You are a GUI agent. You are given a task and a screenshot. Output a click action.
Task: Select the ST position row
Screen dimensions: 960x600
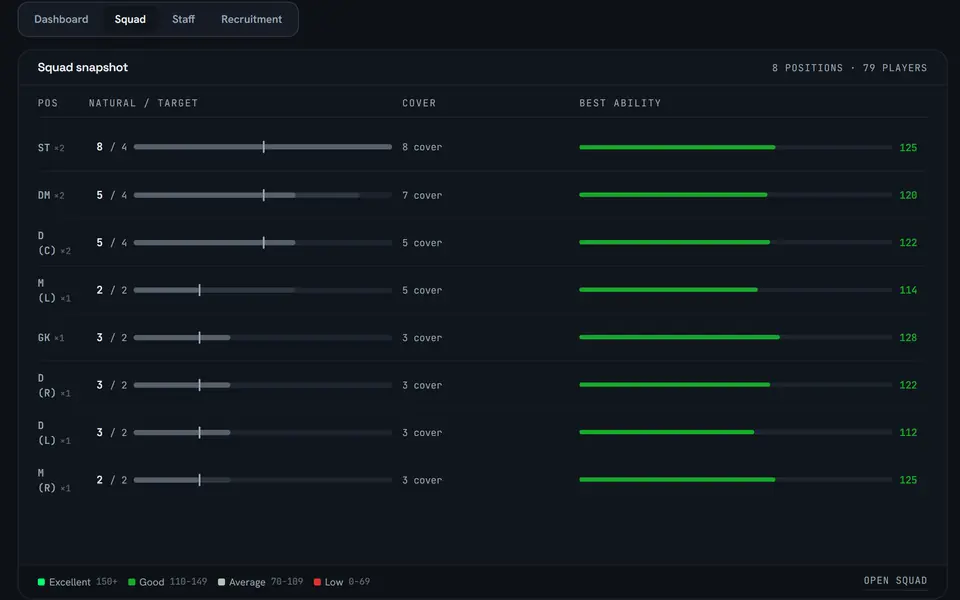pos(482,147)
